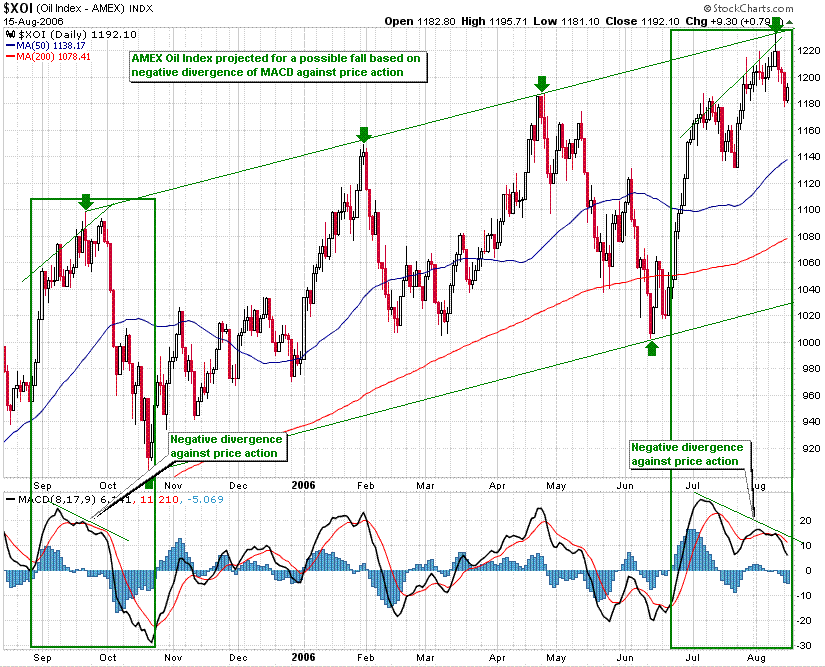Click the '(Oil Index - AMEX) INDX' subtitle
This screenshot has height=667, width=825.
point(95,8)
